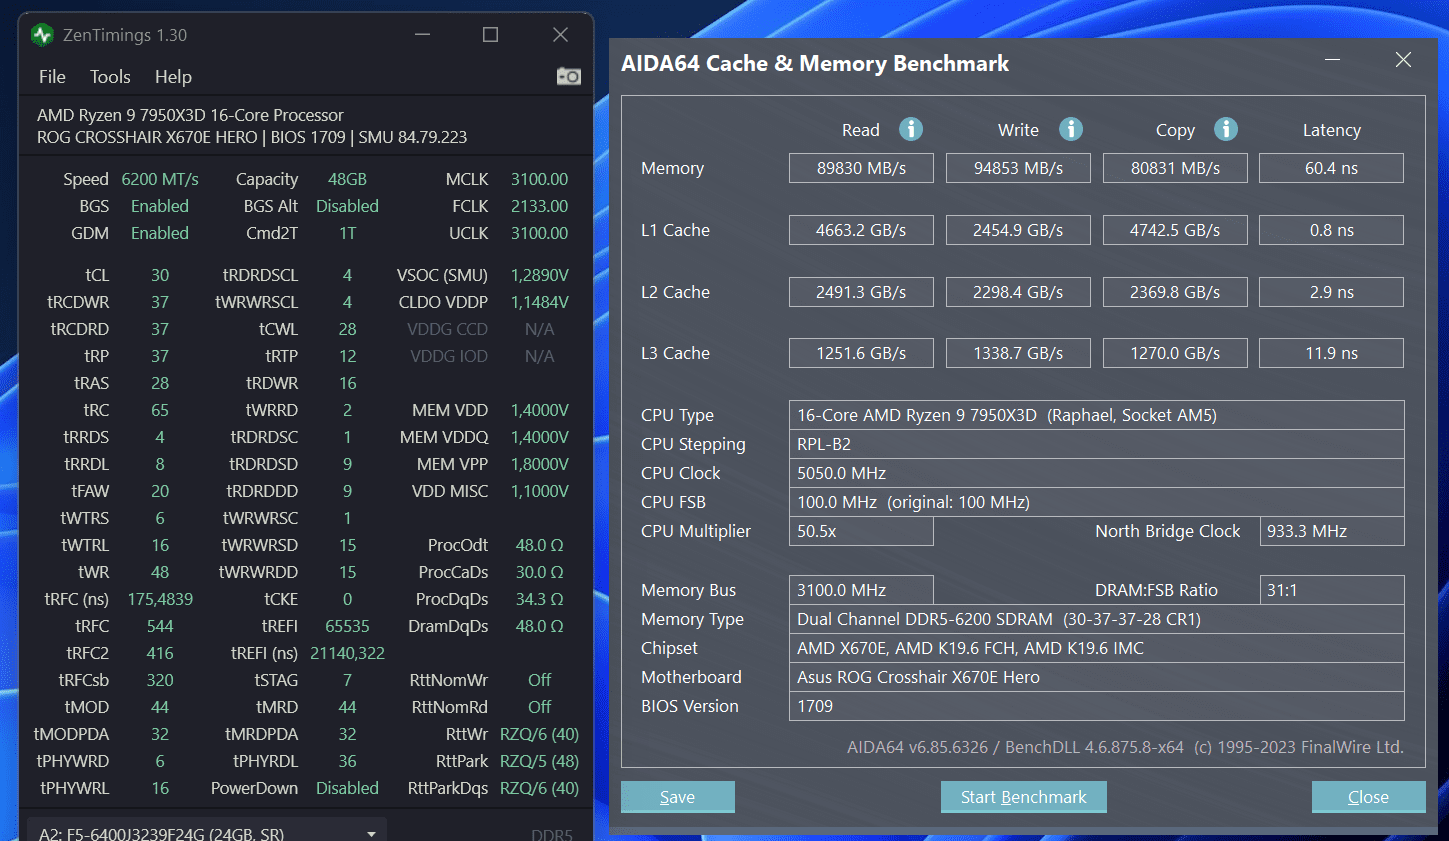The height and width of the screenshot is (841, 1449).
Task: Select the L2 Cache Latency 2.9 ns field
Action: pos(1331,292)
